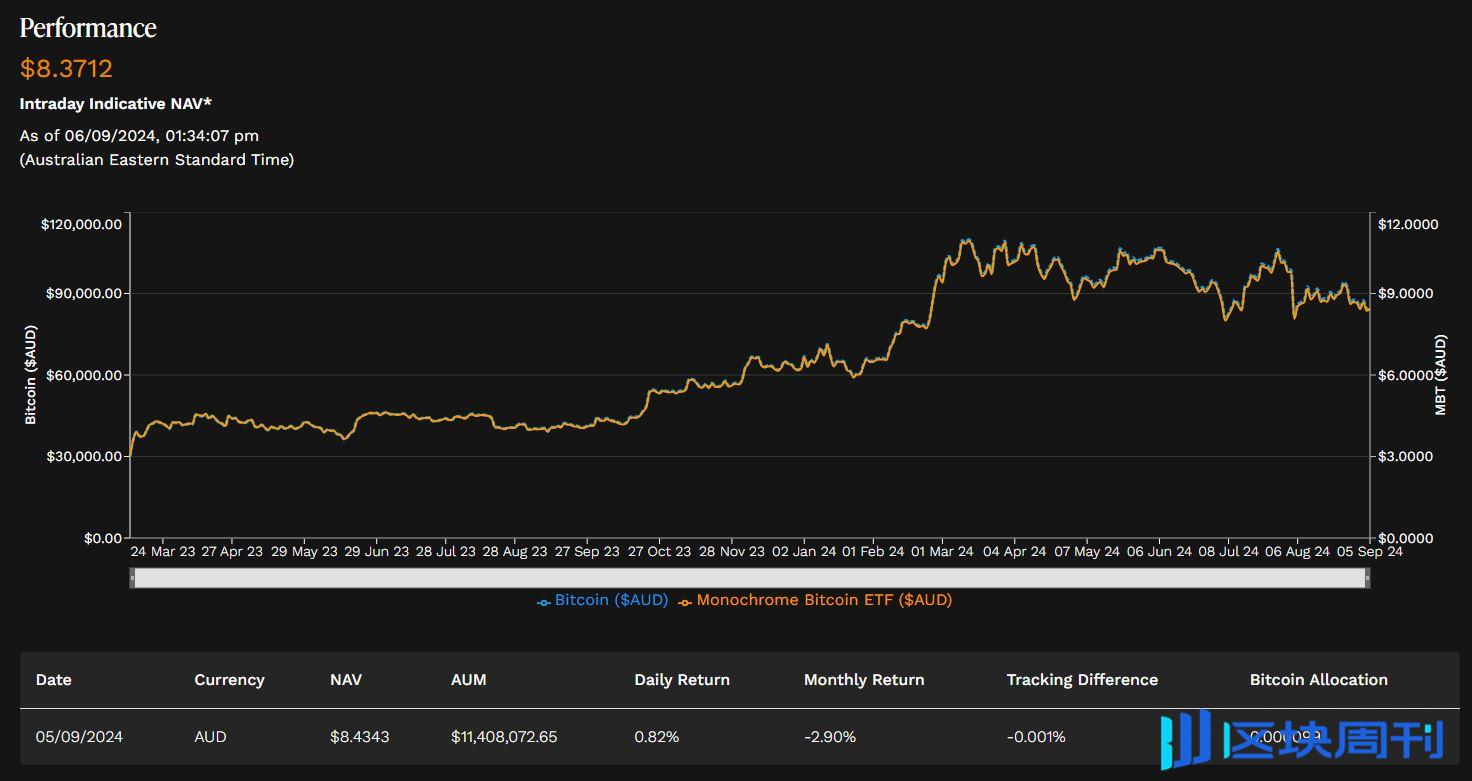Click the AUM column header
This screenshot has width=1472, height=781.
point(468,680)
